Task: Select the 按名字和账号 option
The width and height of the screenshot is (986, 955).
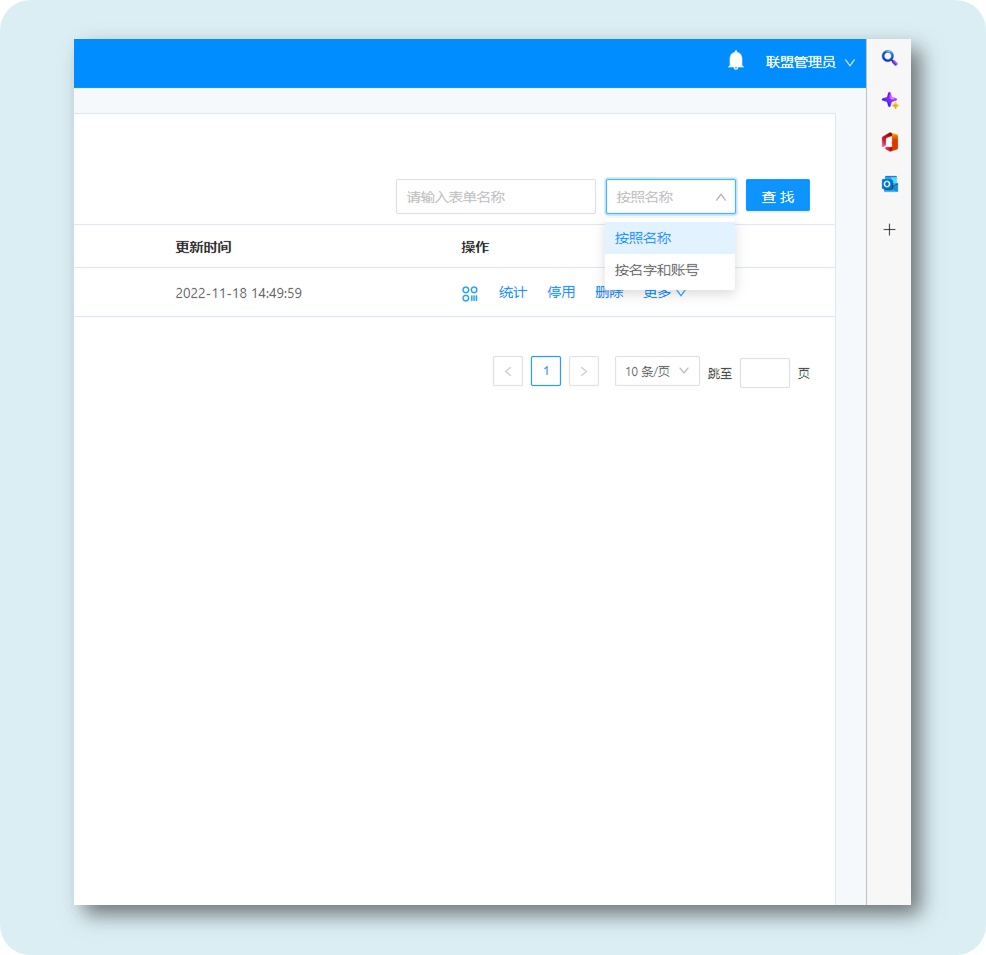Action: pyautogui.click(x=670, y=270)
